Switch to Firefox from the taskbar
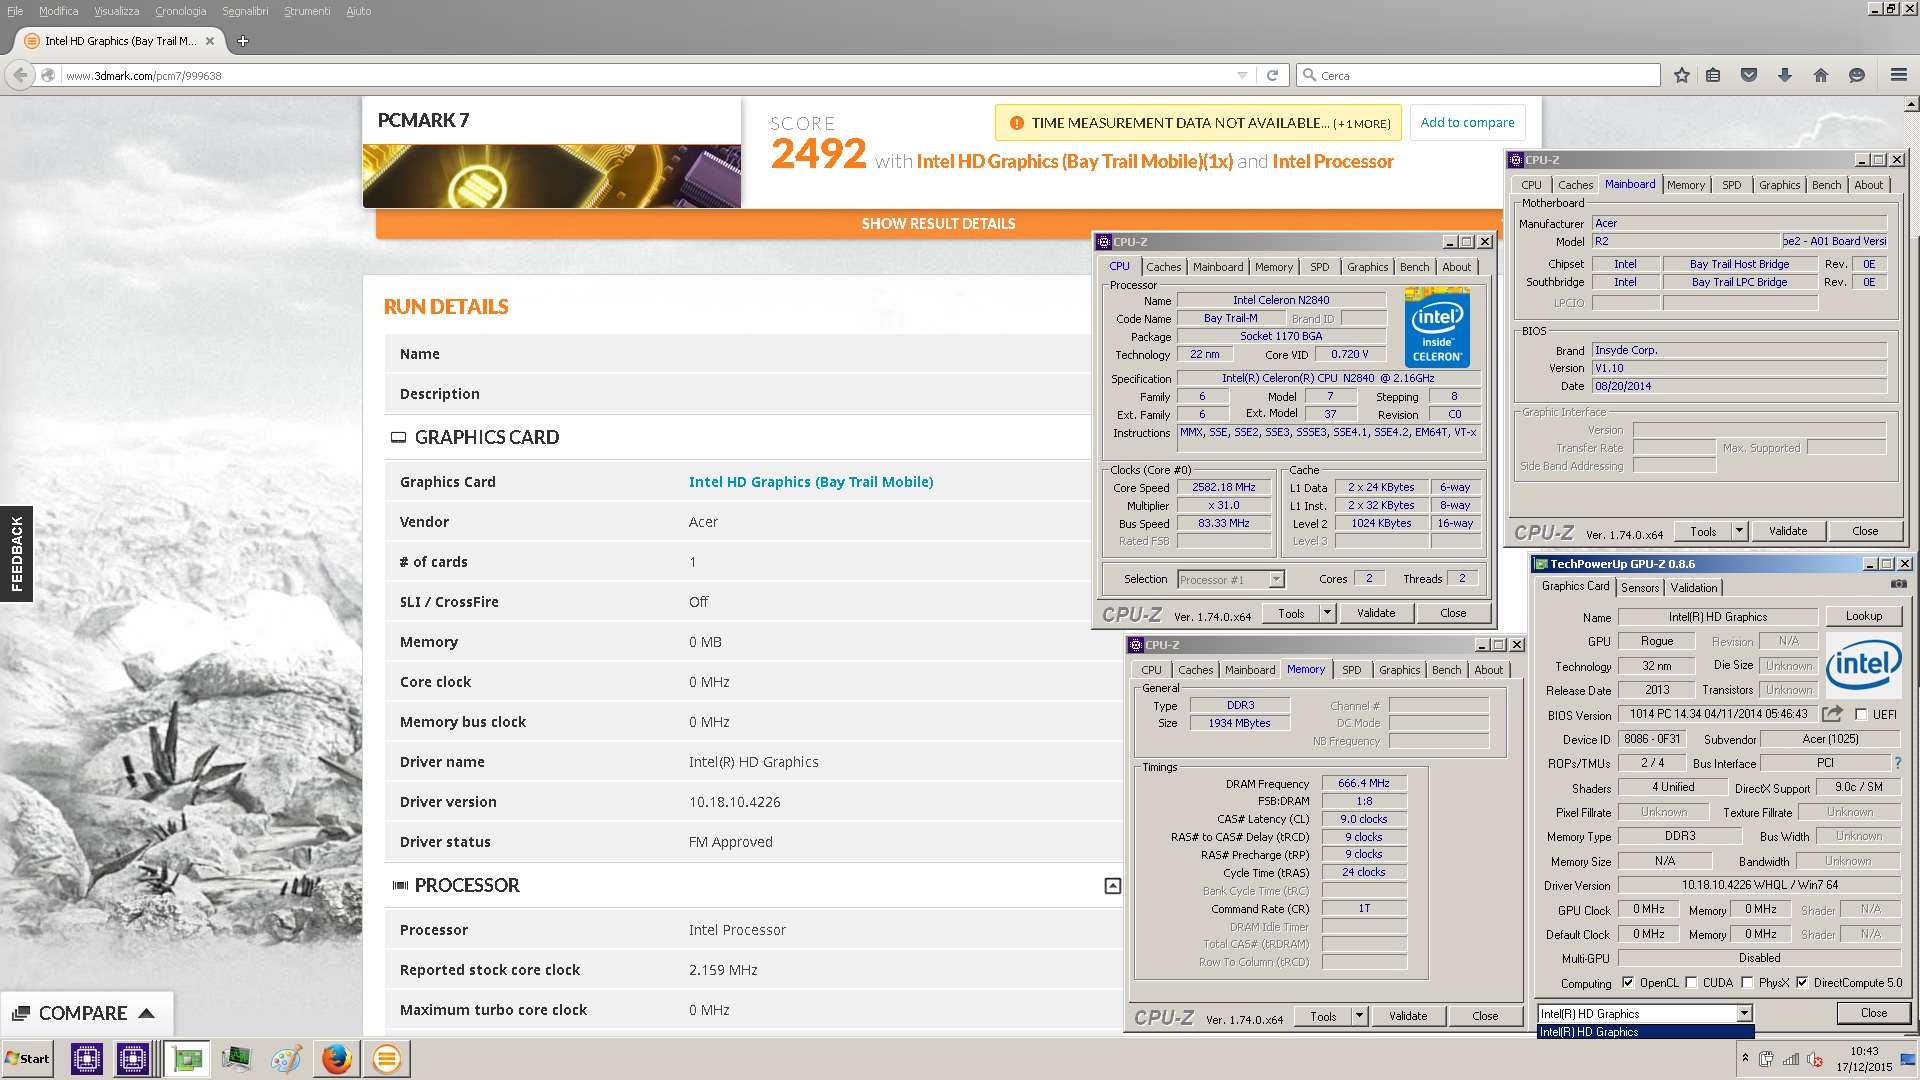The height and width of the screenshot is (1080, 1920). [x=337, y=1058]
